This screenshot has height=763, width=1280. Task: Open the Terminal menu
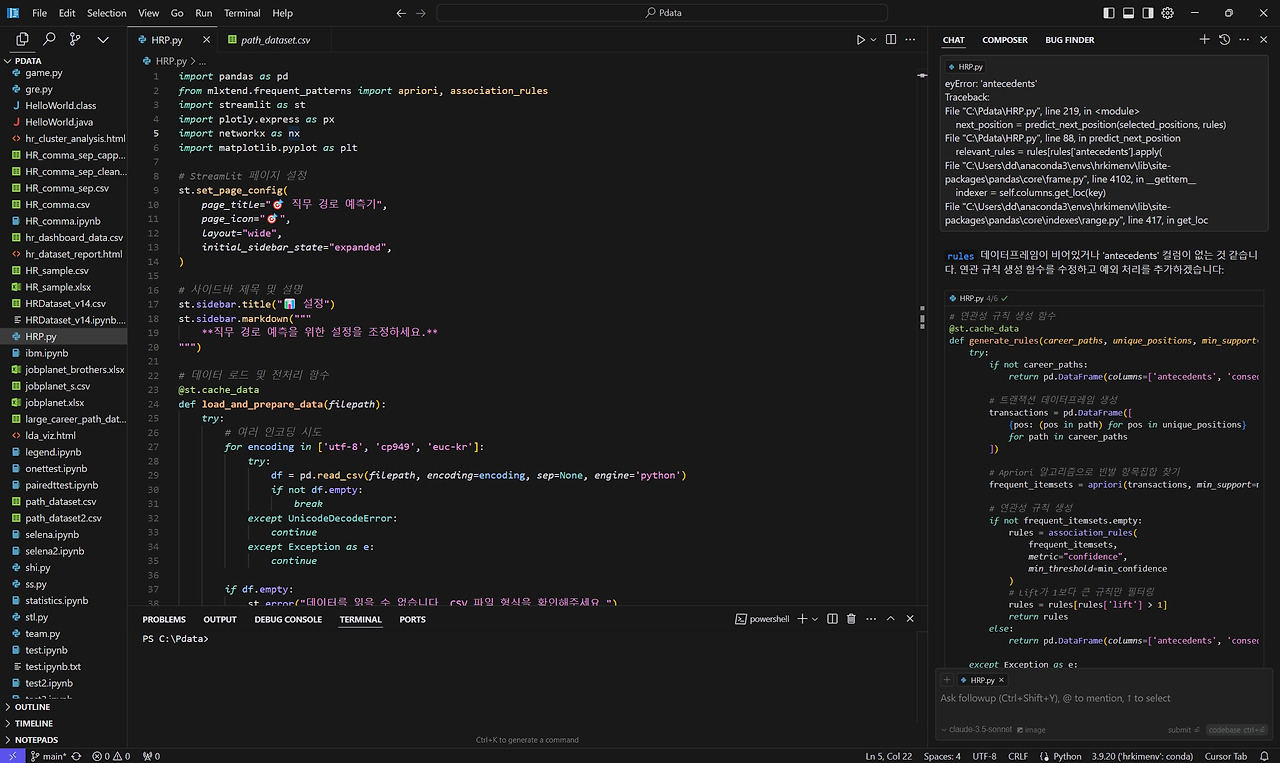point(242,13)
